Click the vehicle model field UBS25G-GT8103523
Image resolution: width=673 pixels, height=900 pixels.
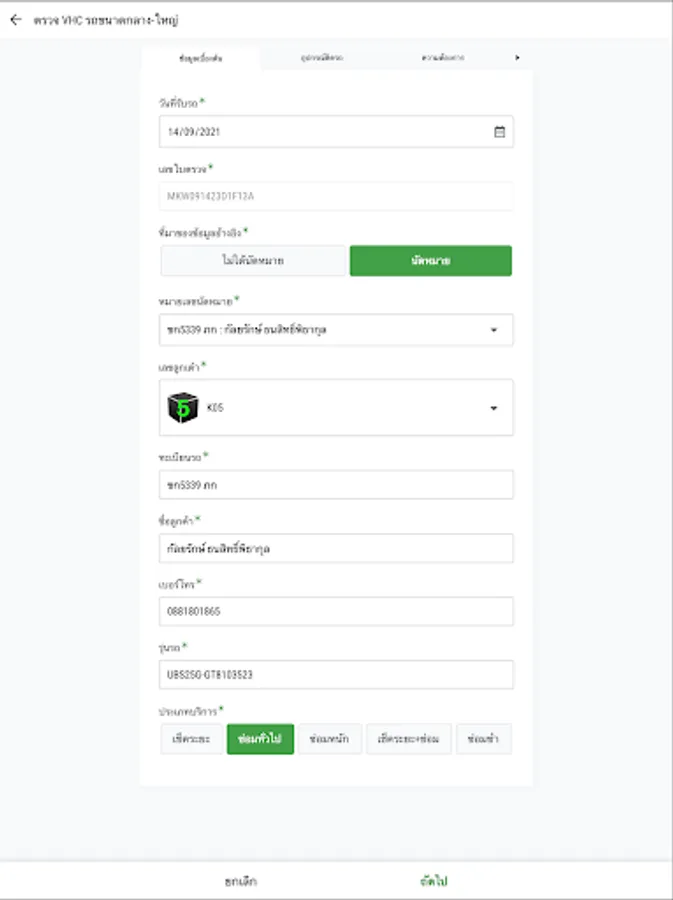click(336, 675)
